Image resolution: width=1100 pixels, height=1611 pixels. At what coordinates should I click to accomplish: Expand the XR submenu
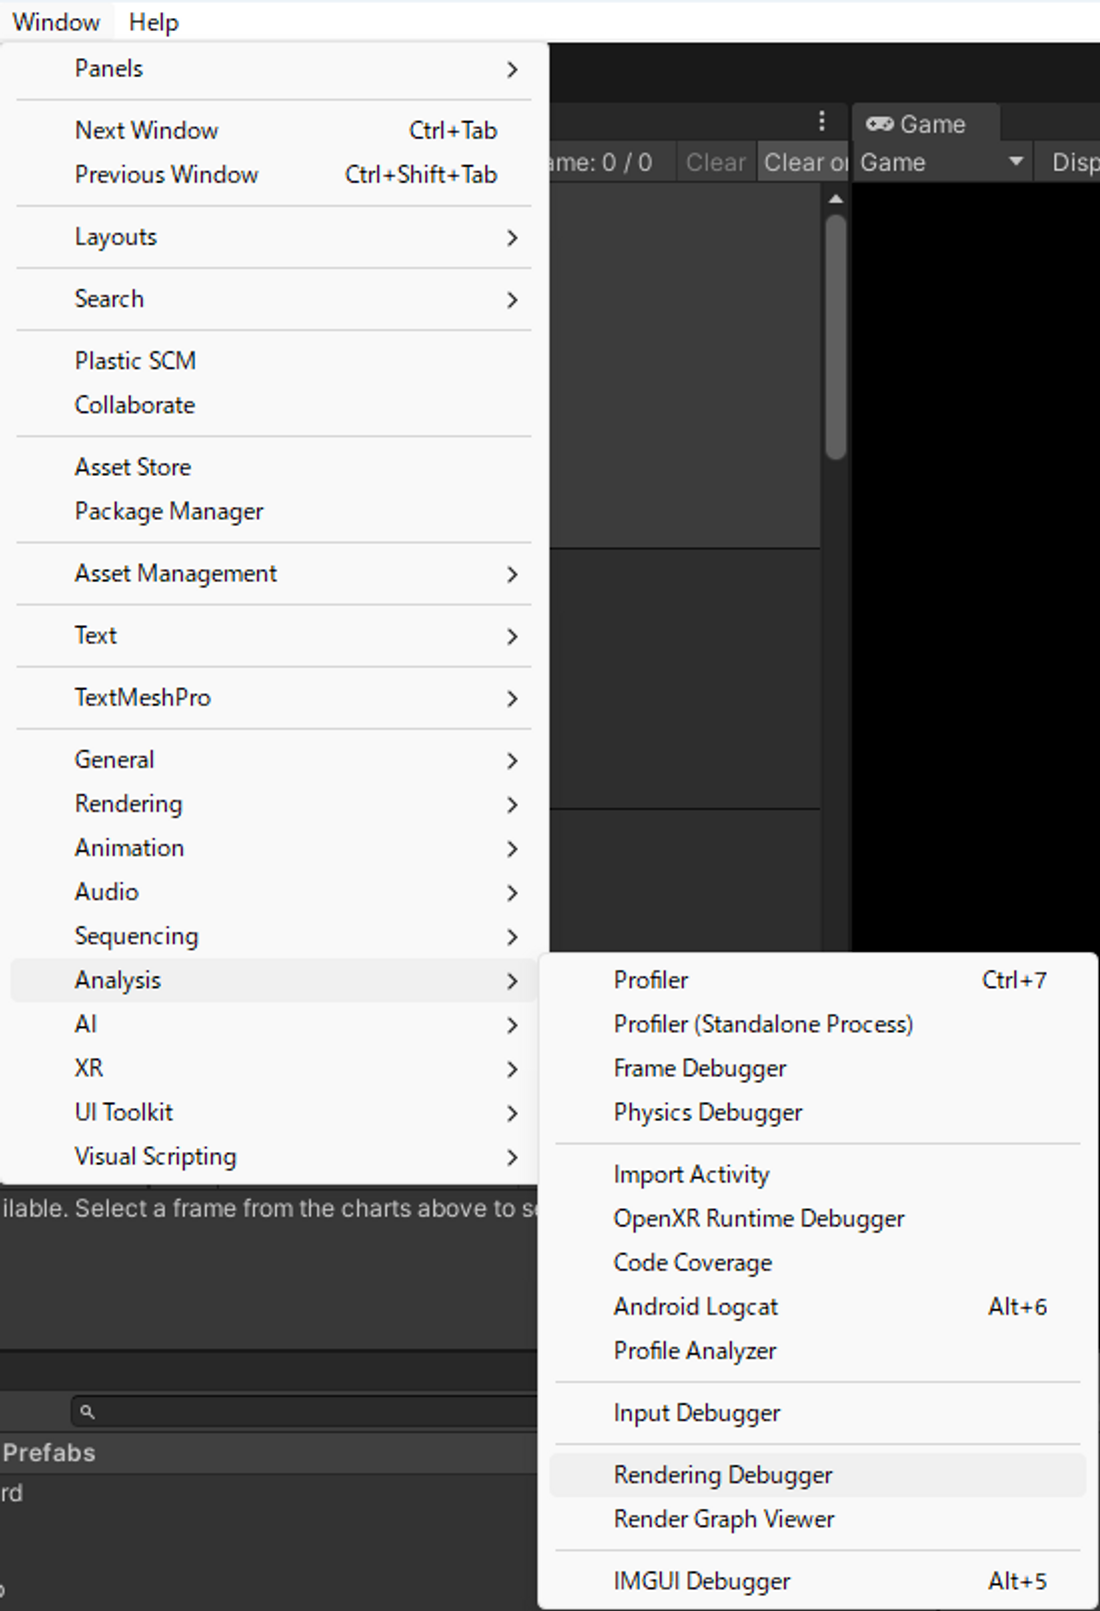pyautogui.click(x=274, y=1068)
